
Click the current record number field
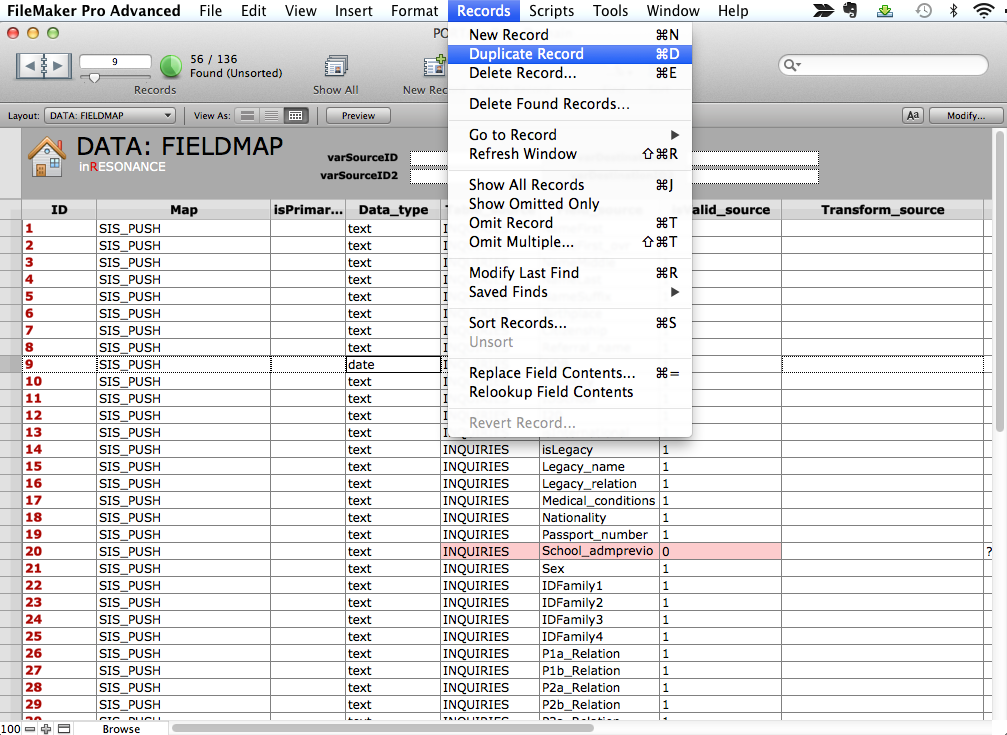pos(115,62)
